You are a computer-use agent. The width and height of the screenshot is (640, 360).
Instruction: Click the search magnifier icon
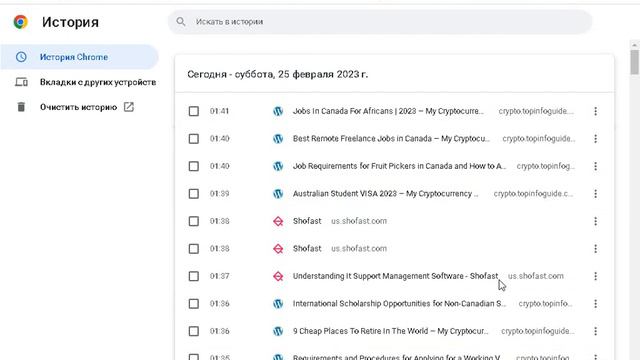point(181,22)
